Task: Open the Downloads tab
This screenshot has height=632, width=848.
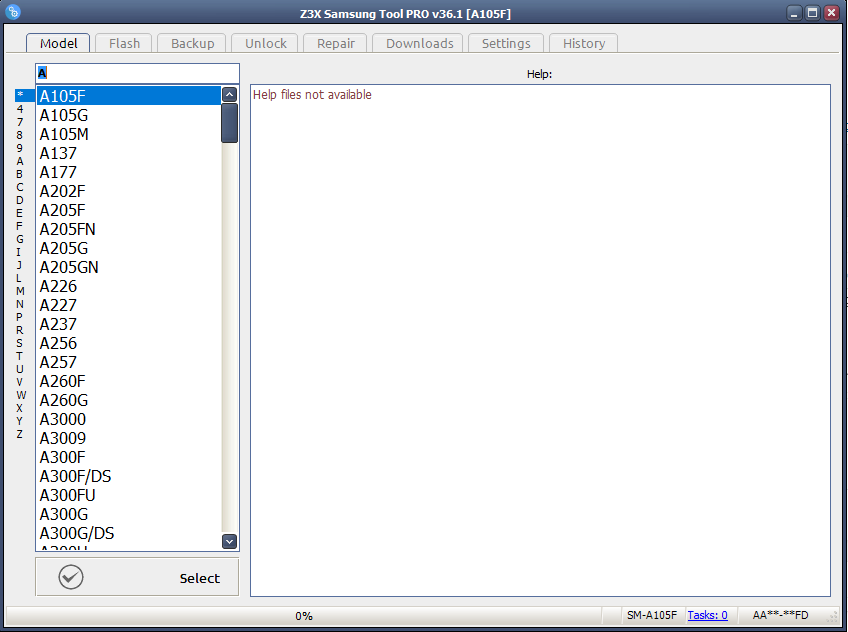Action: tap(420, 43)
